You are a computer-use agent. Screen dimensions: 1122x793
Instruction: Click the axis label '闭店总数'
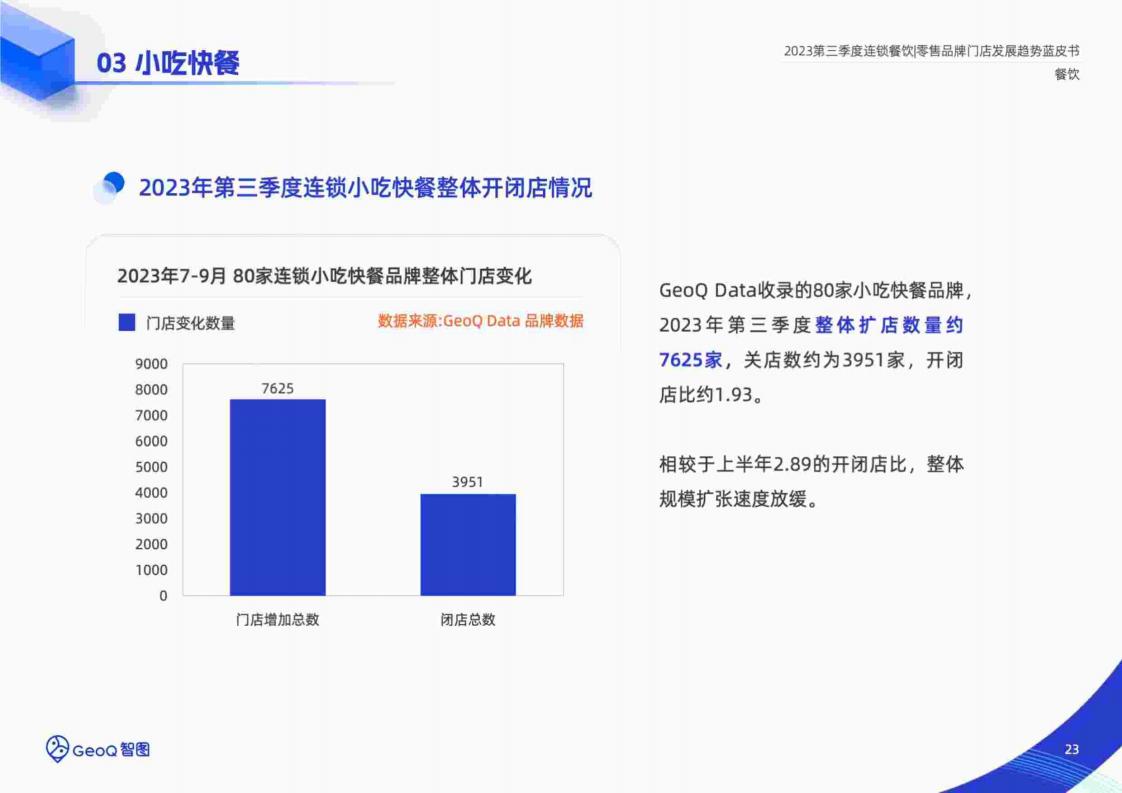pyautogui.click(x=468, y=620)
